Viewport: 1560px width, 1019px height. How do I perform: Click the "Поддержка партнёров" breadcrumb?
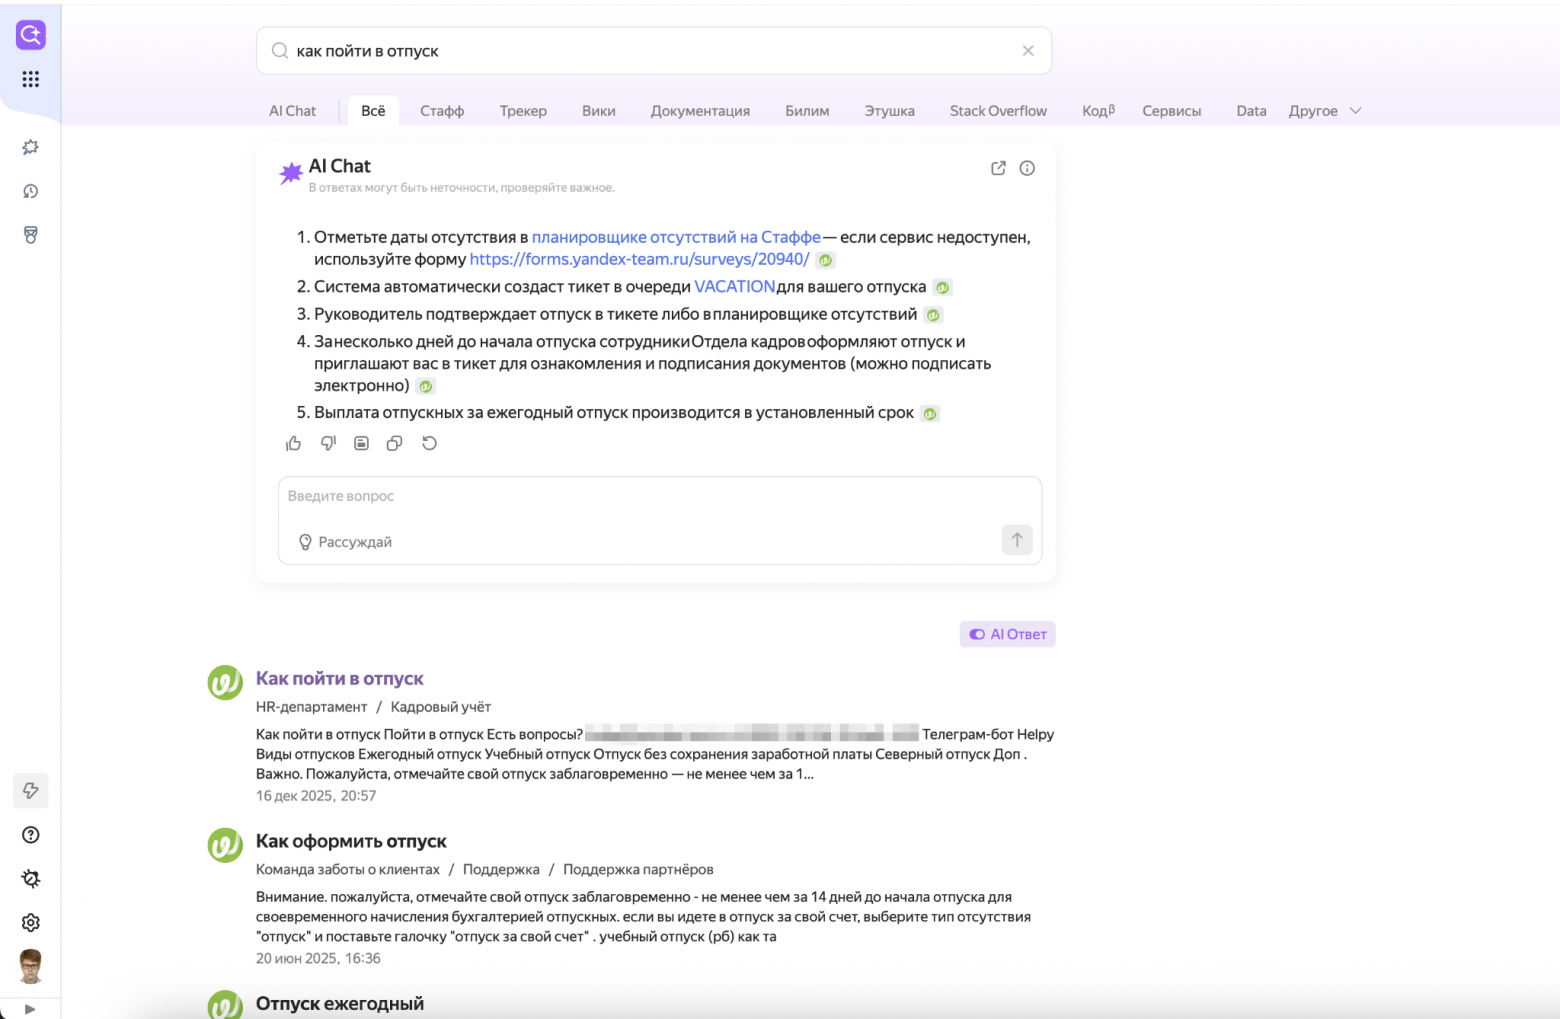pyautogui.click(x=638, y=870)
